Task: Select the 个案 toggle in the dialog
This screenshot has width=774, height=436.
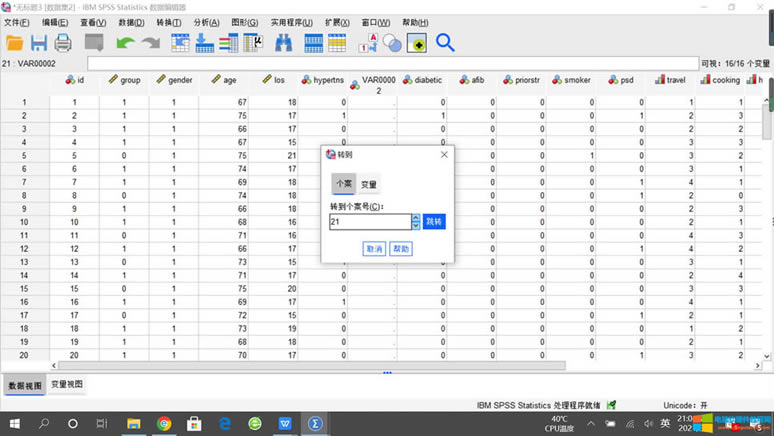Action: (x=343, y=184)
